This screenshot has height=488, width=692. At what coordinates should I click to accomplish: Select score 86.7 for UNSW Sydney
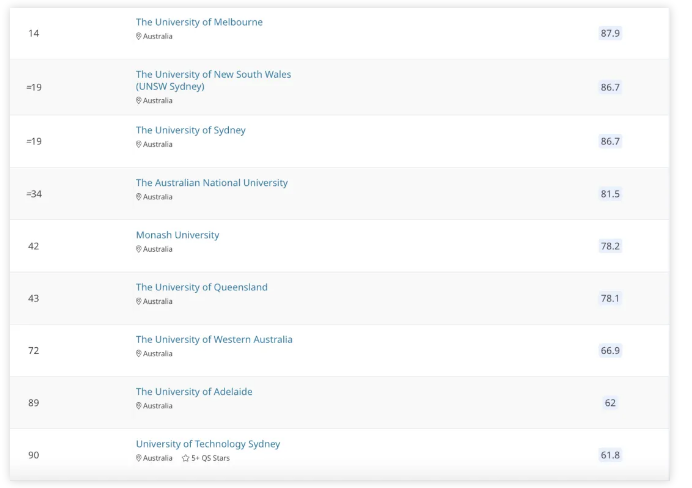[x=610, y=87]
